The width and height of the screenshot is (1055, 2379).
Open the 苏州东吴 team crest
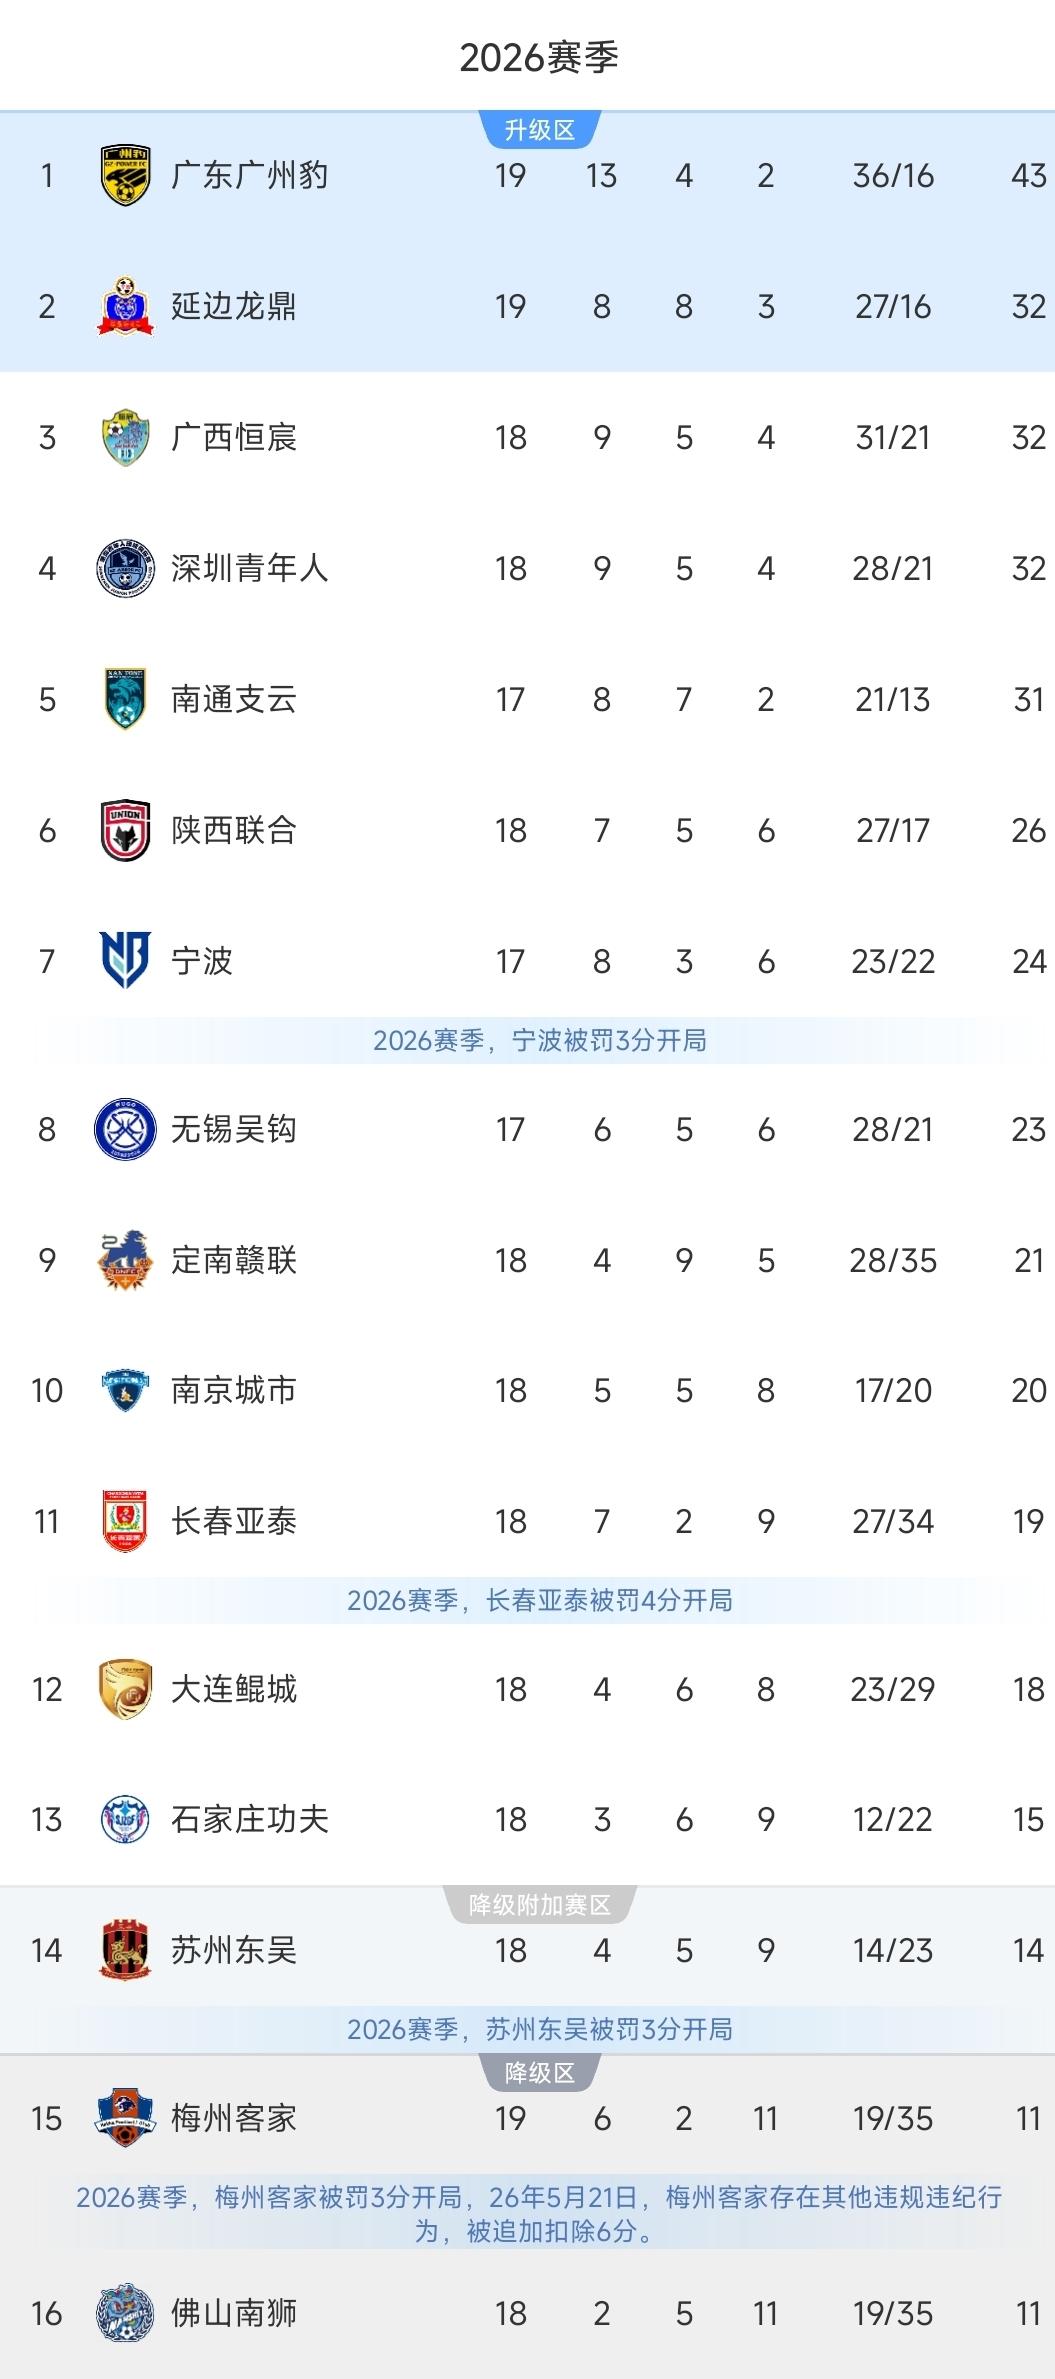pyautogui.click(x=126, y=1950)
